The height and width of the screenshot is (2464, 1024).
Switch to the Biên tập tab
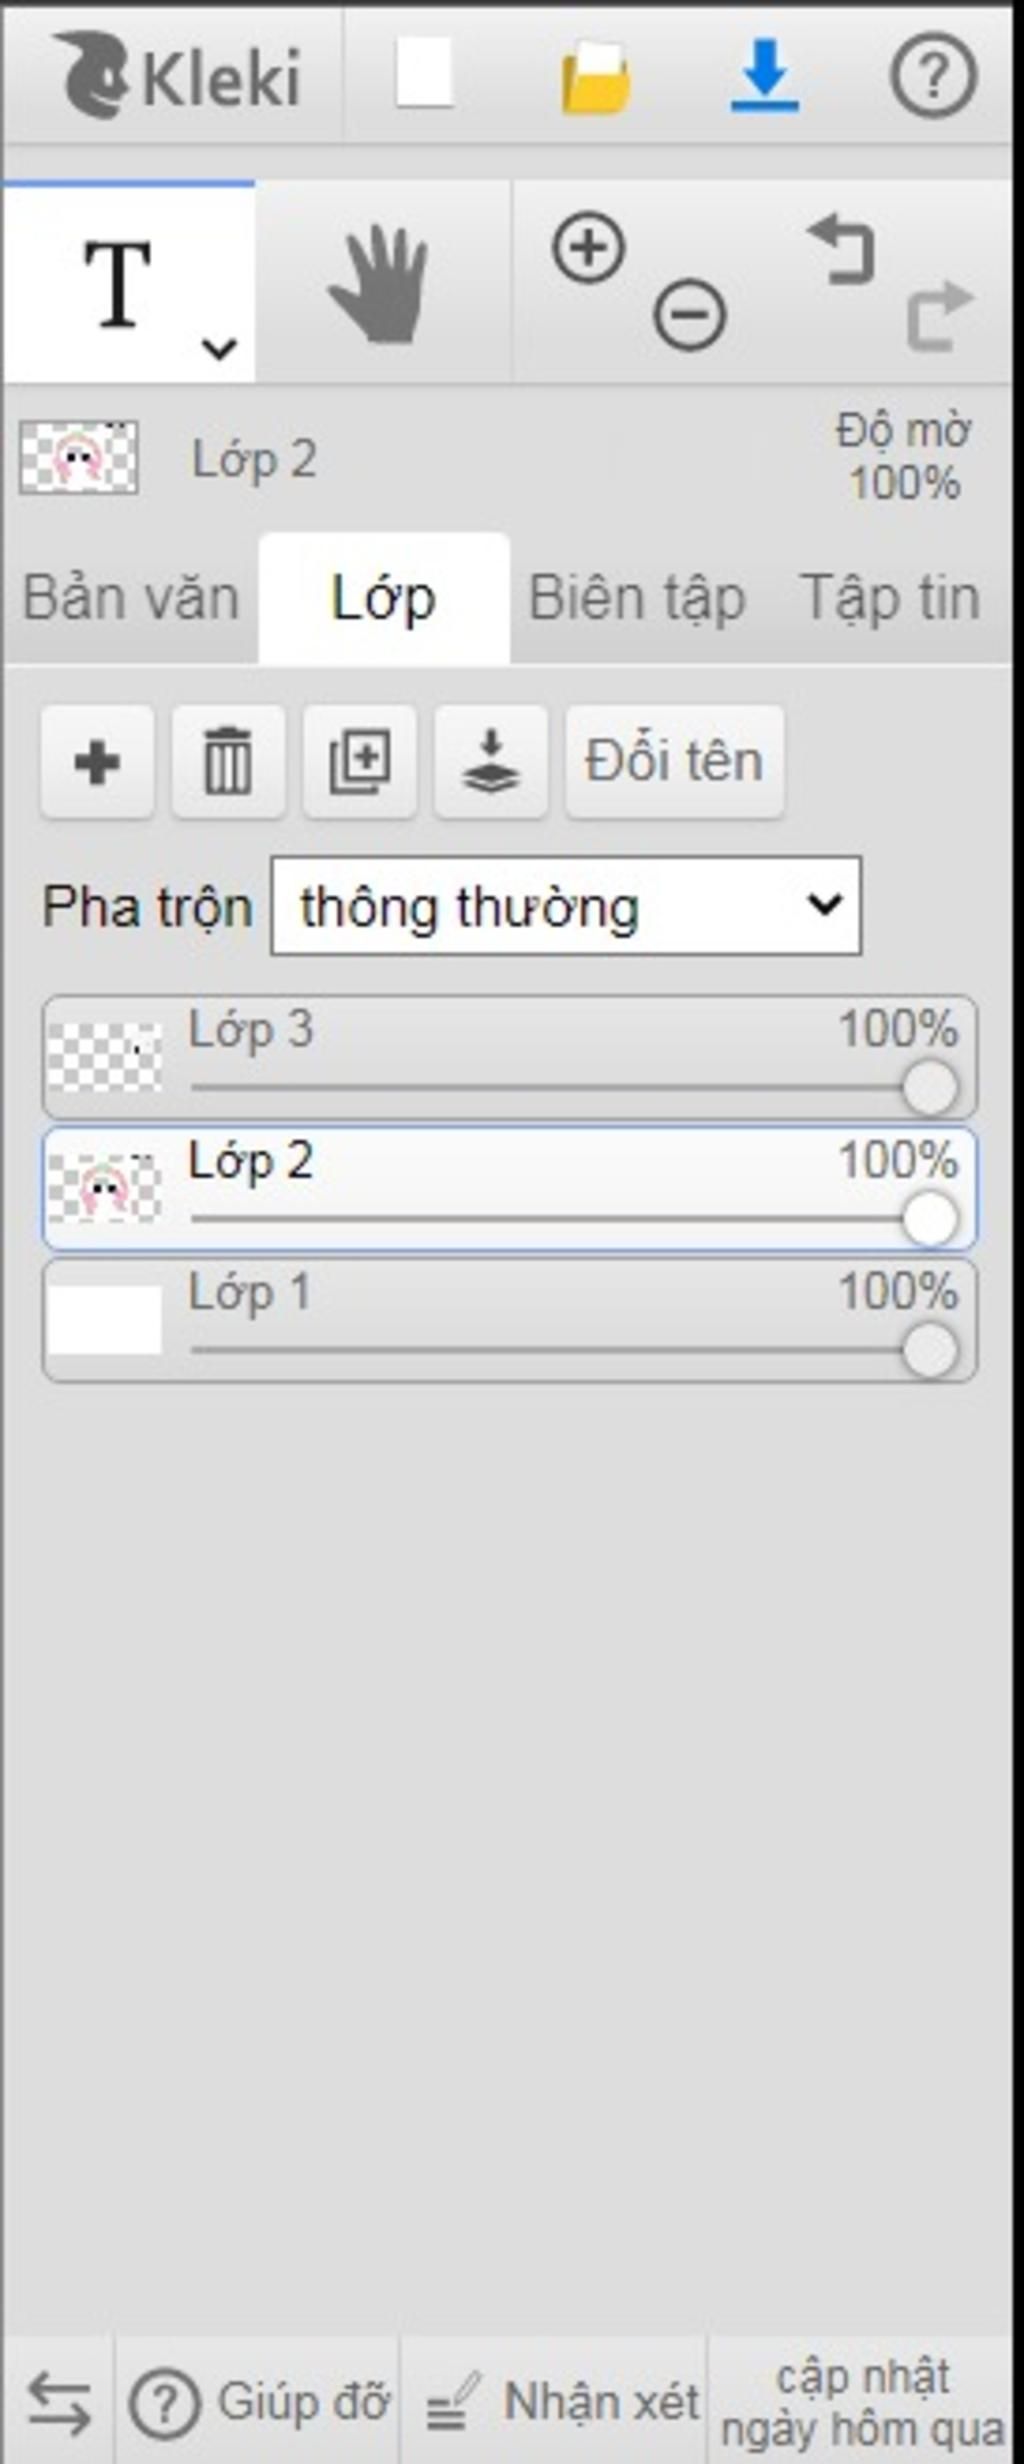637,599
